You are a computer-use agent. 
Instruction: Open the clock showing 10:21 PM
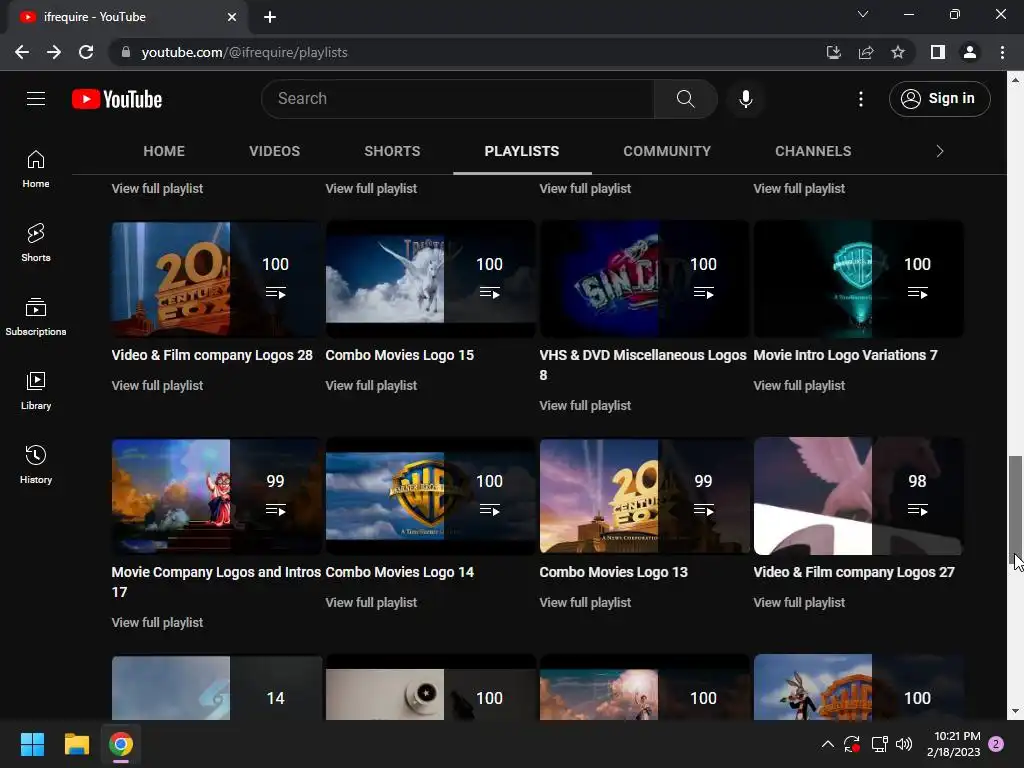[x=953, y=744]
